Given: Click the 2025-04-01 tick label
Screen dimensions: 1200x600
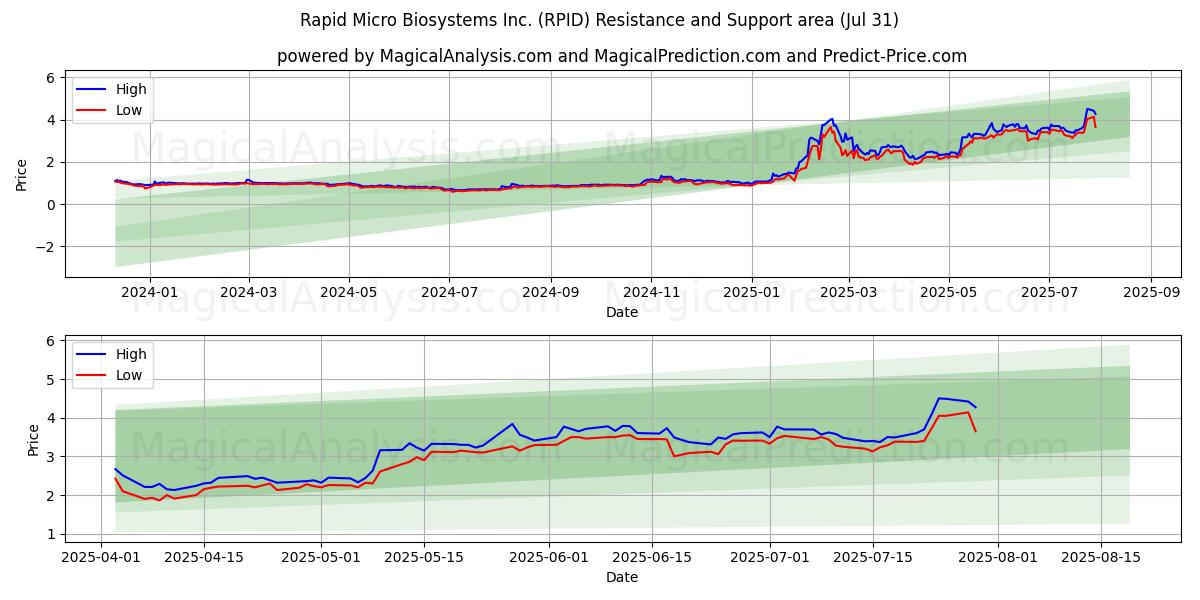Looking at the screenshot, I should [102, 557].
